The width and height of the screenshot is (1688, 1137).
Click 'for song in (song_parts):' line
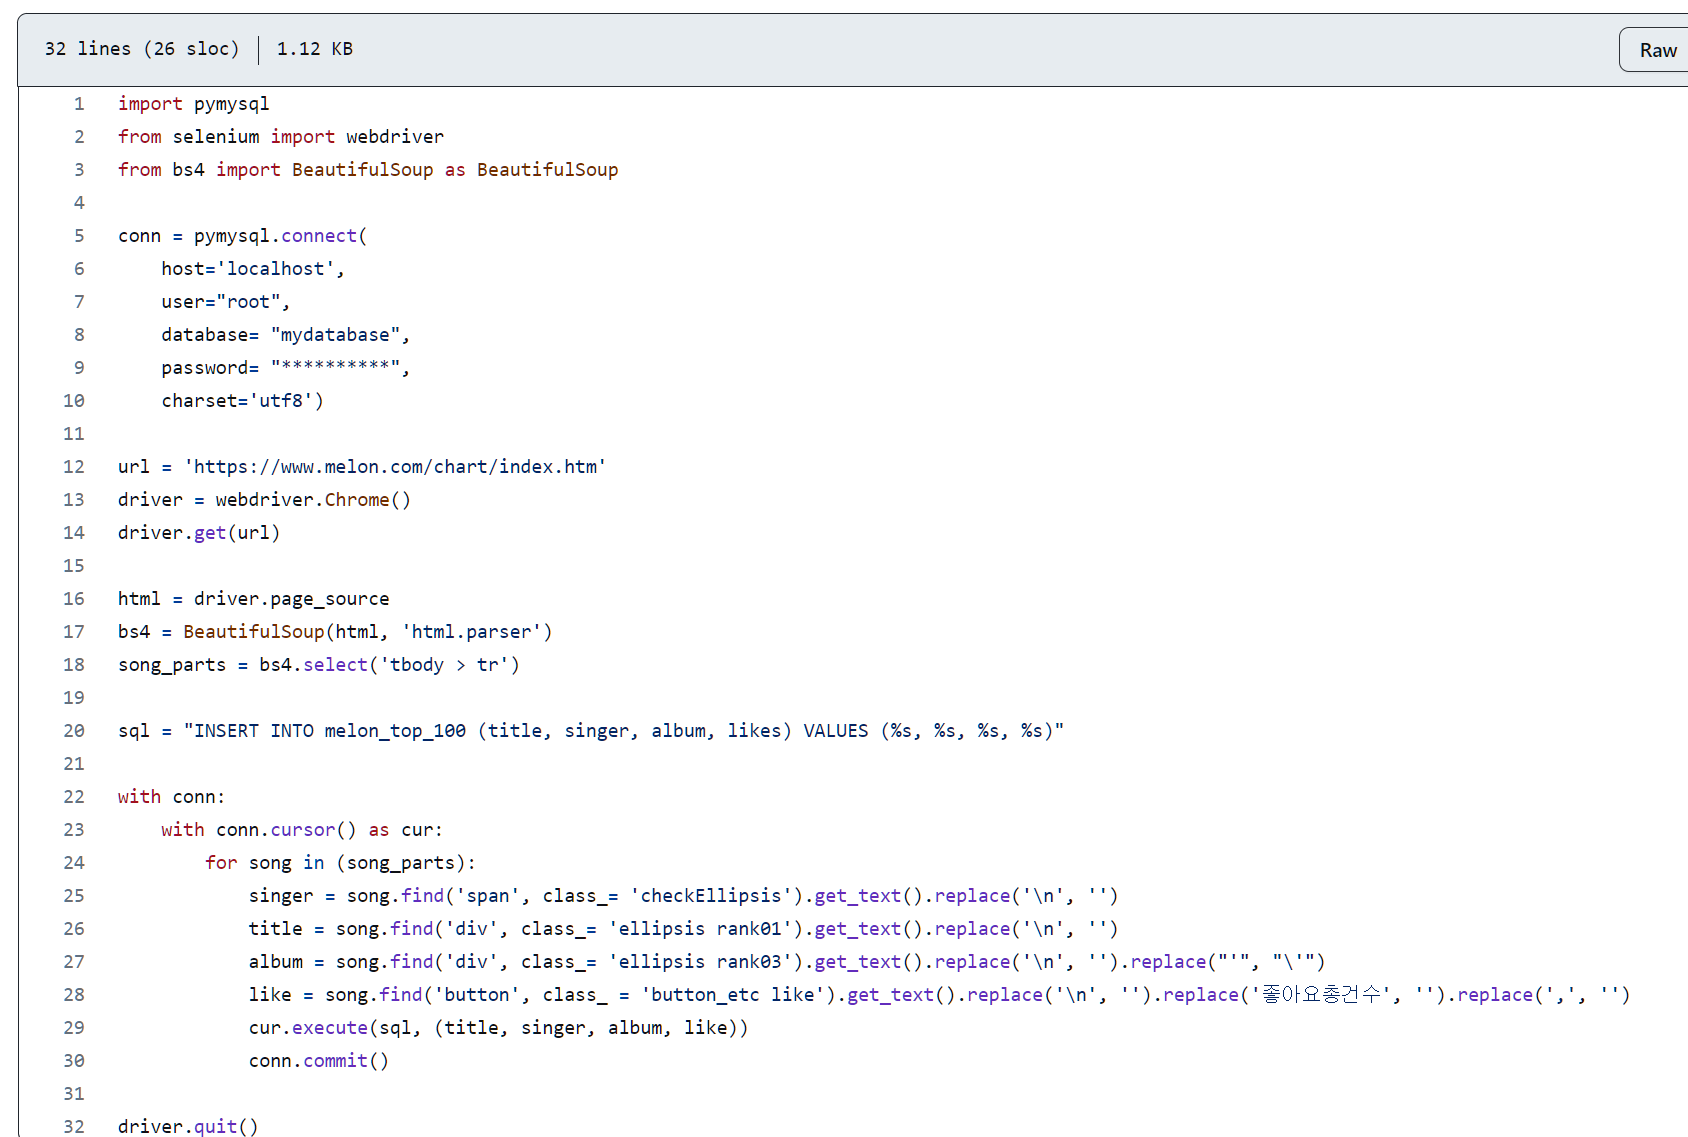341,863
